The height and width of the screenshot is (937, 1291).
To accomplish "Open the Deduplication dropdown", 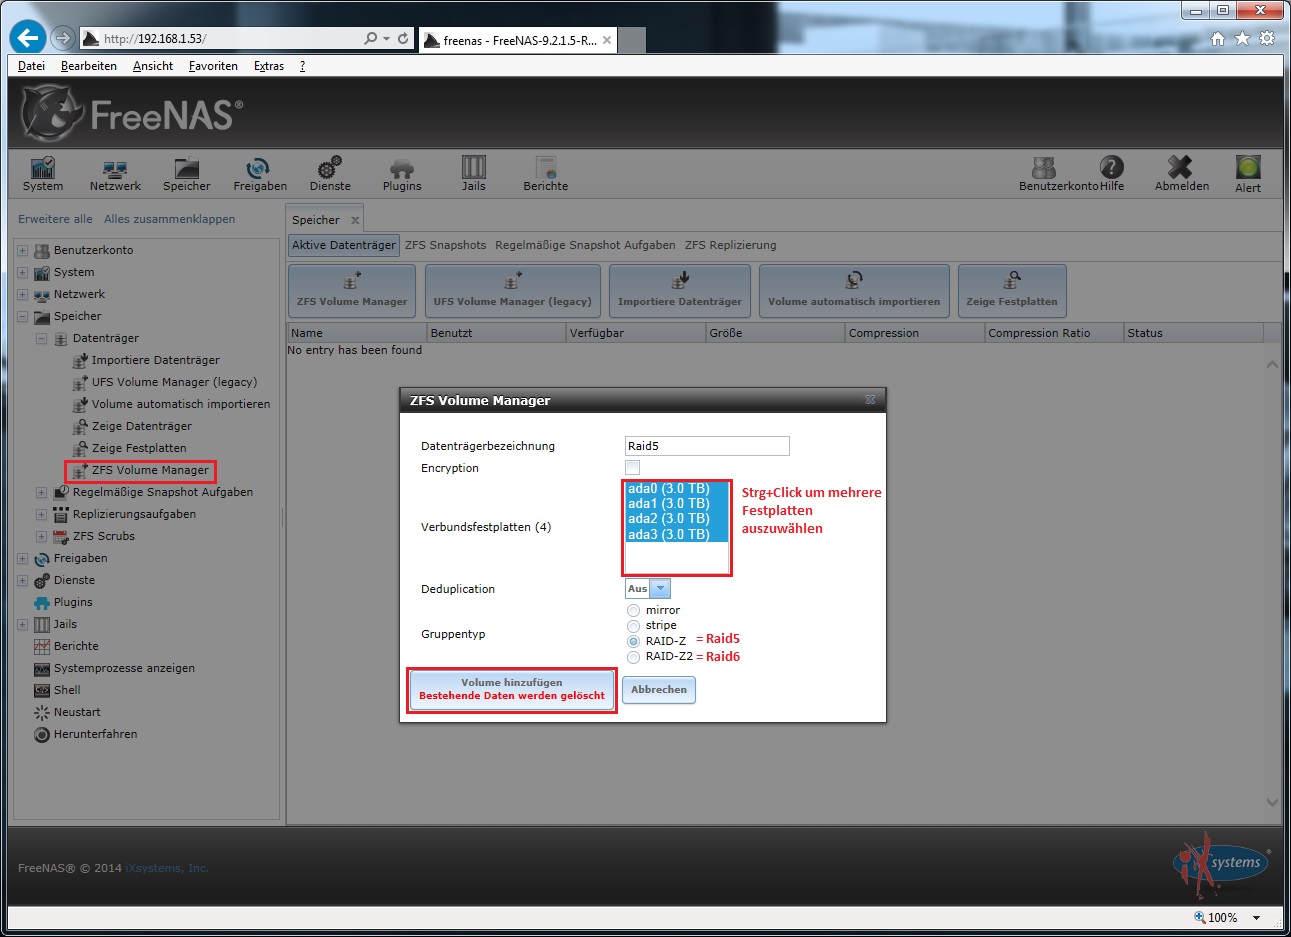I will click(660, 589).
